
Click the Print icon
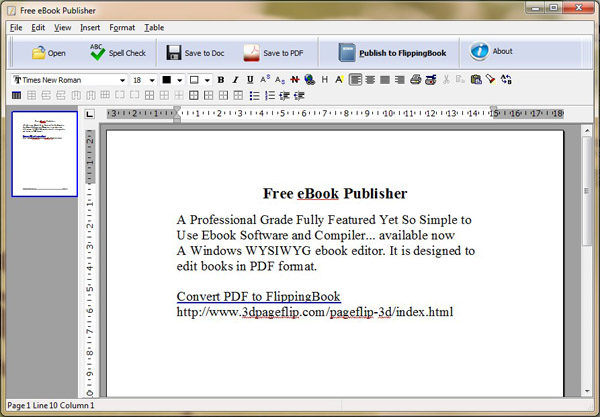[416, 80]
